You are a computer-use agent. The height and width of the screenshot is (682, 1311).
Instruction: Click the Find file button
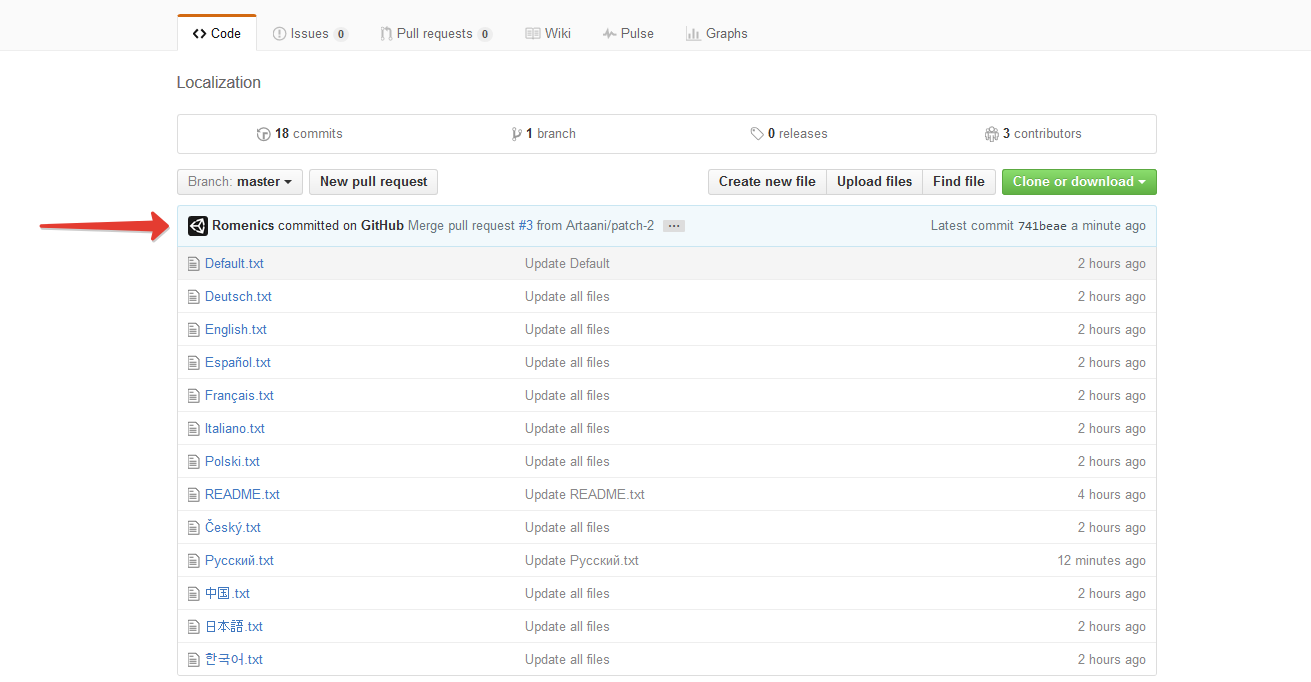(x=958, y=182)
